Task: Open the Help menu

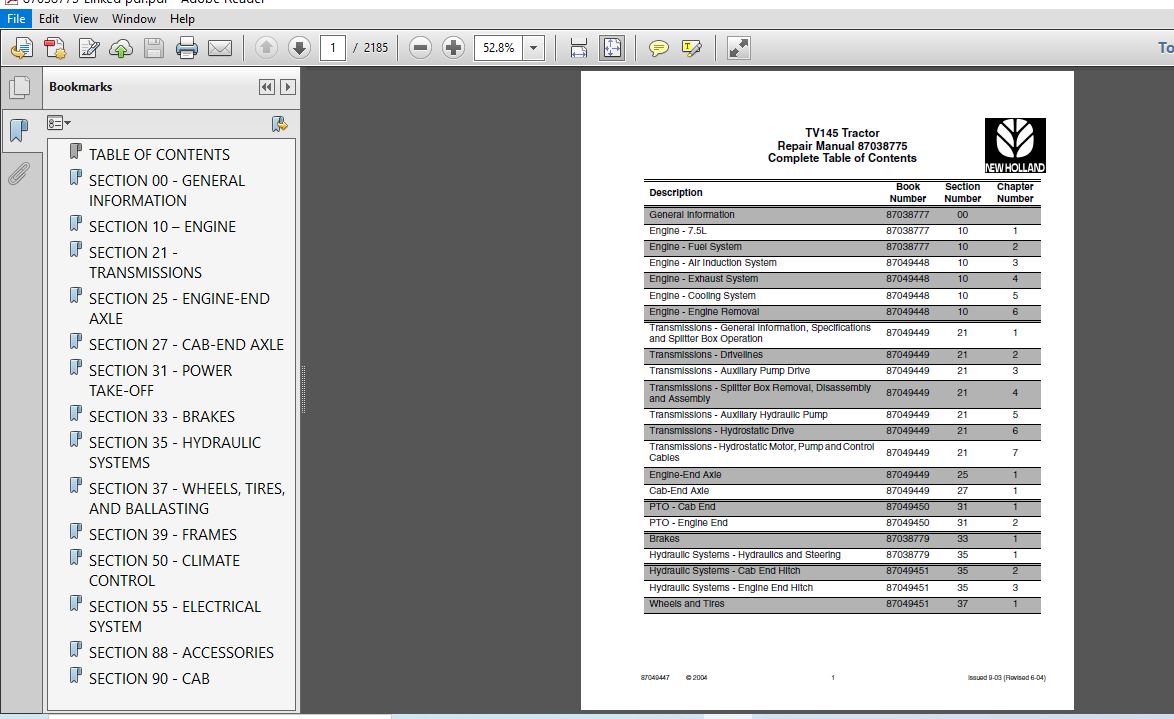Action: point(182,19)
